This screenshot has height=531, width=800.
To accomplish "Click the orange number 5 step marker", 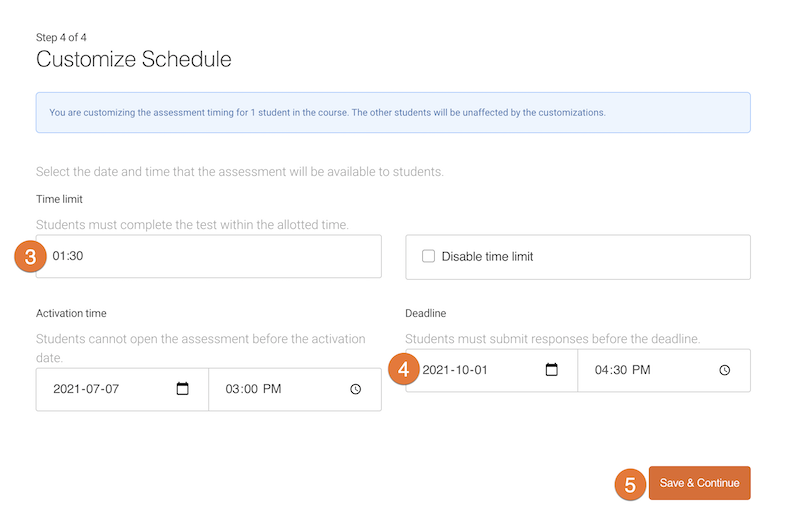I will tap(630, 484).
